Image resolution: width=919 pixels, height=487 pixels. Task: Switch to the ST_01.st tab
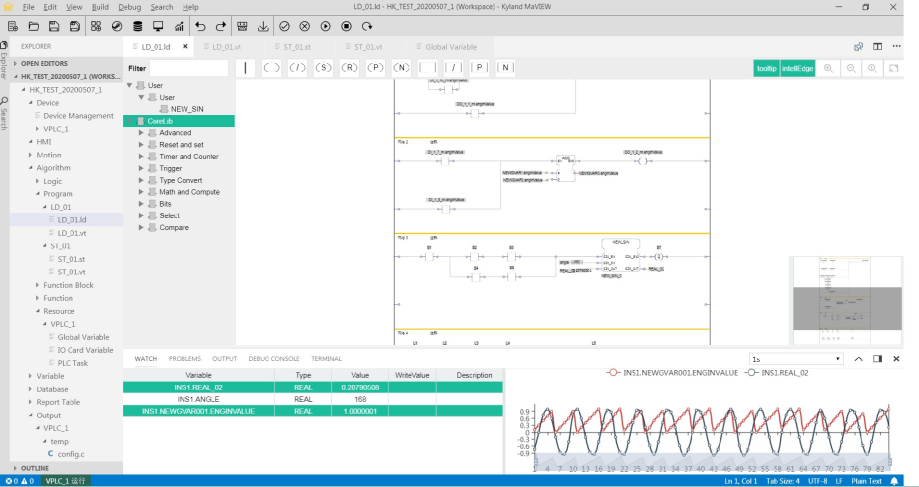297,47
